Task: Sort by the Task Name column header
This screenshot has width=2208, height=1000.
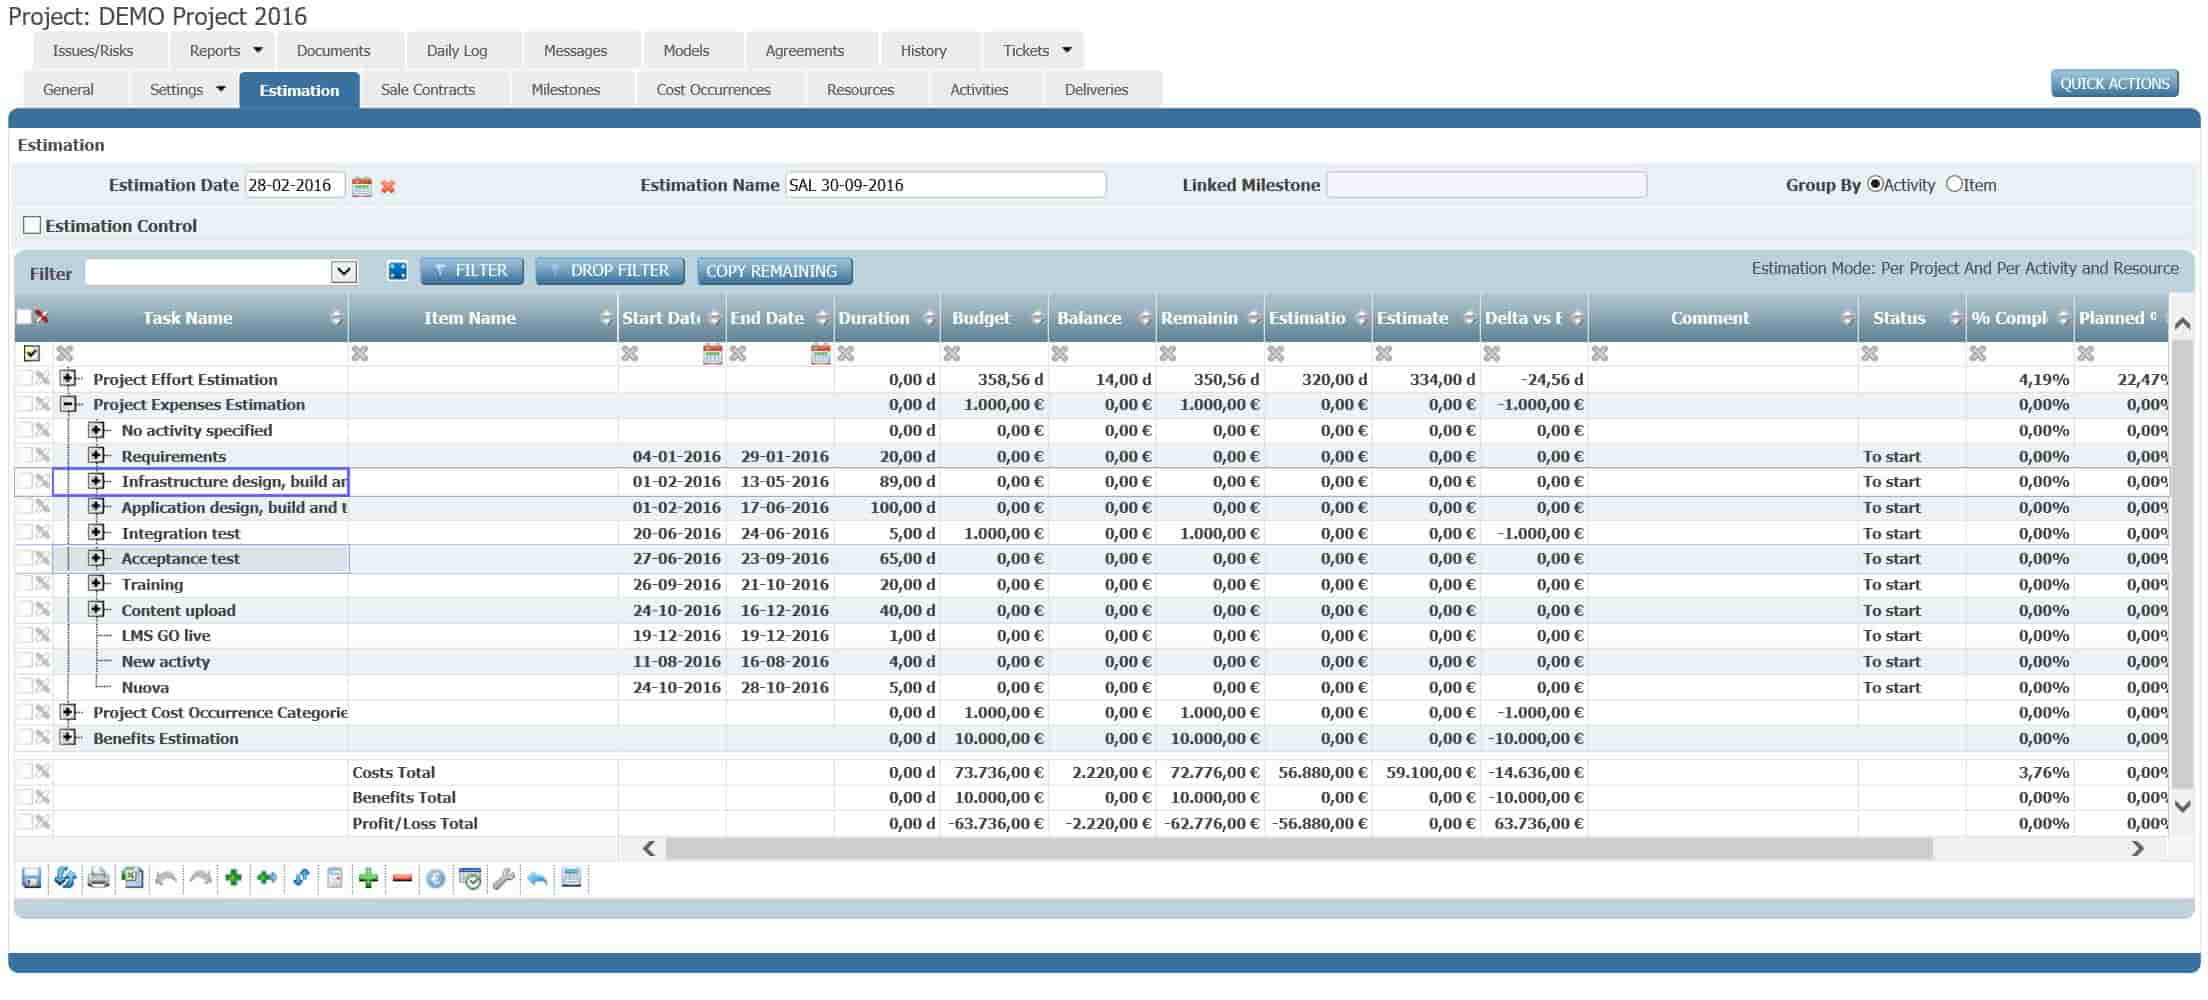Action: (188, 318)
